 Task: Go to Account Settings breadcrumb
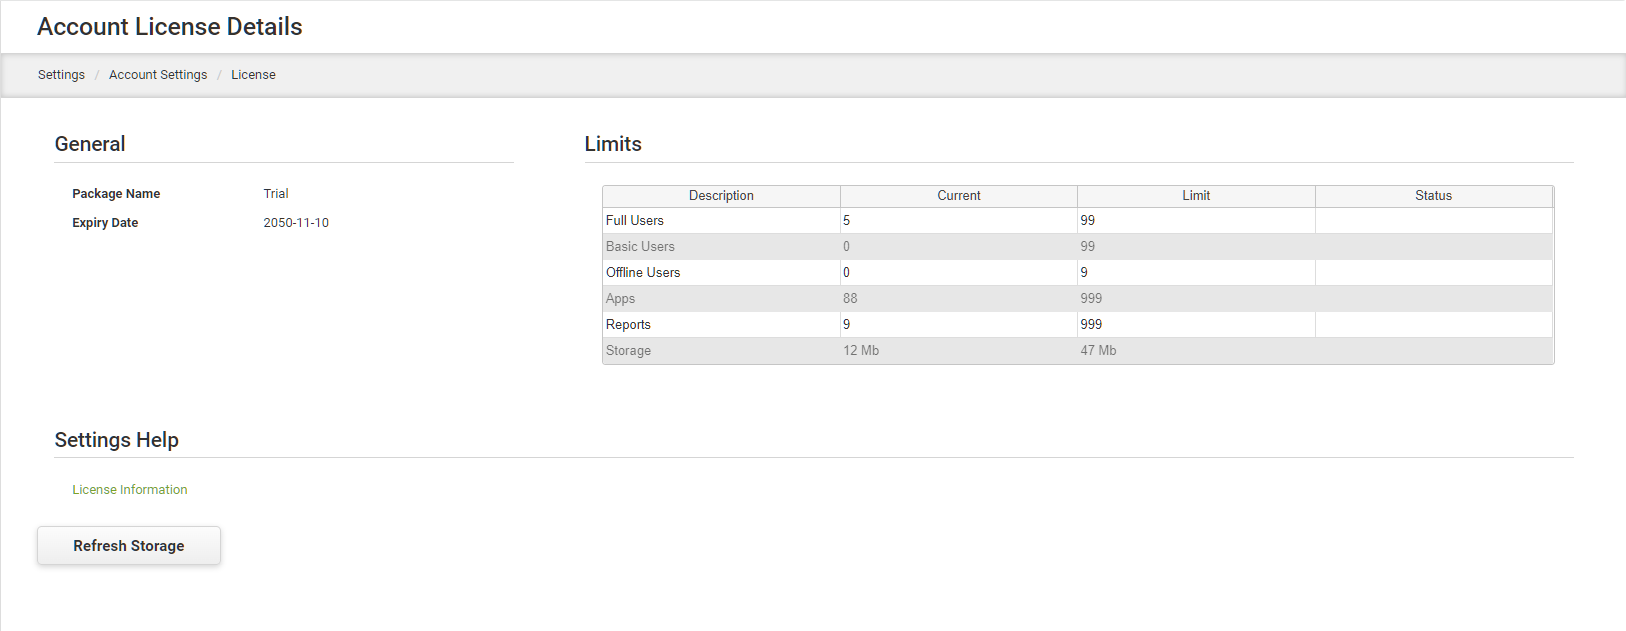click(x=158, y=75)
